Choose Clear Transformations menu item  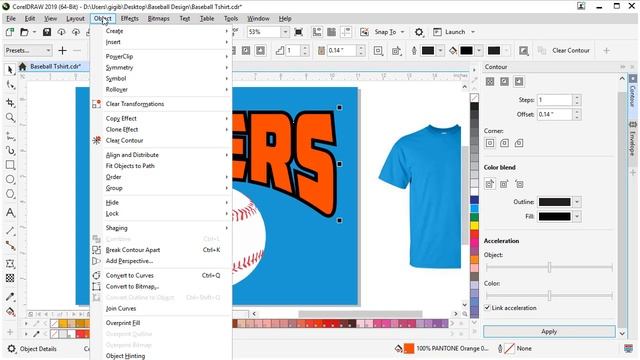point(162,104)
